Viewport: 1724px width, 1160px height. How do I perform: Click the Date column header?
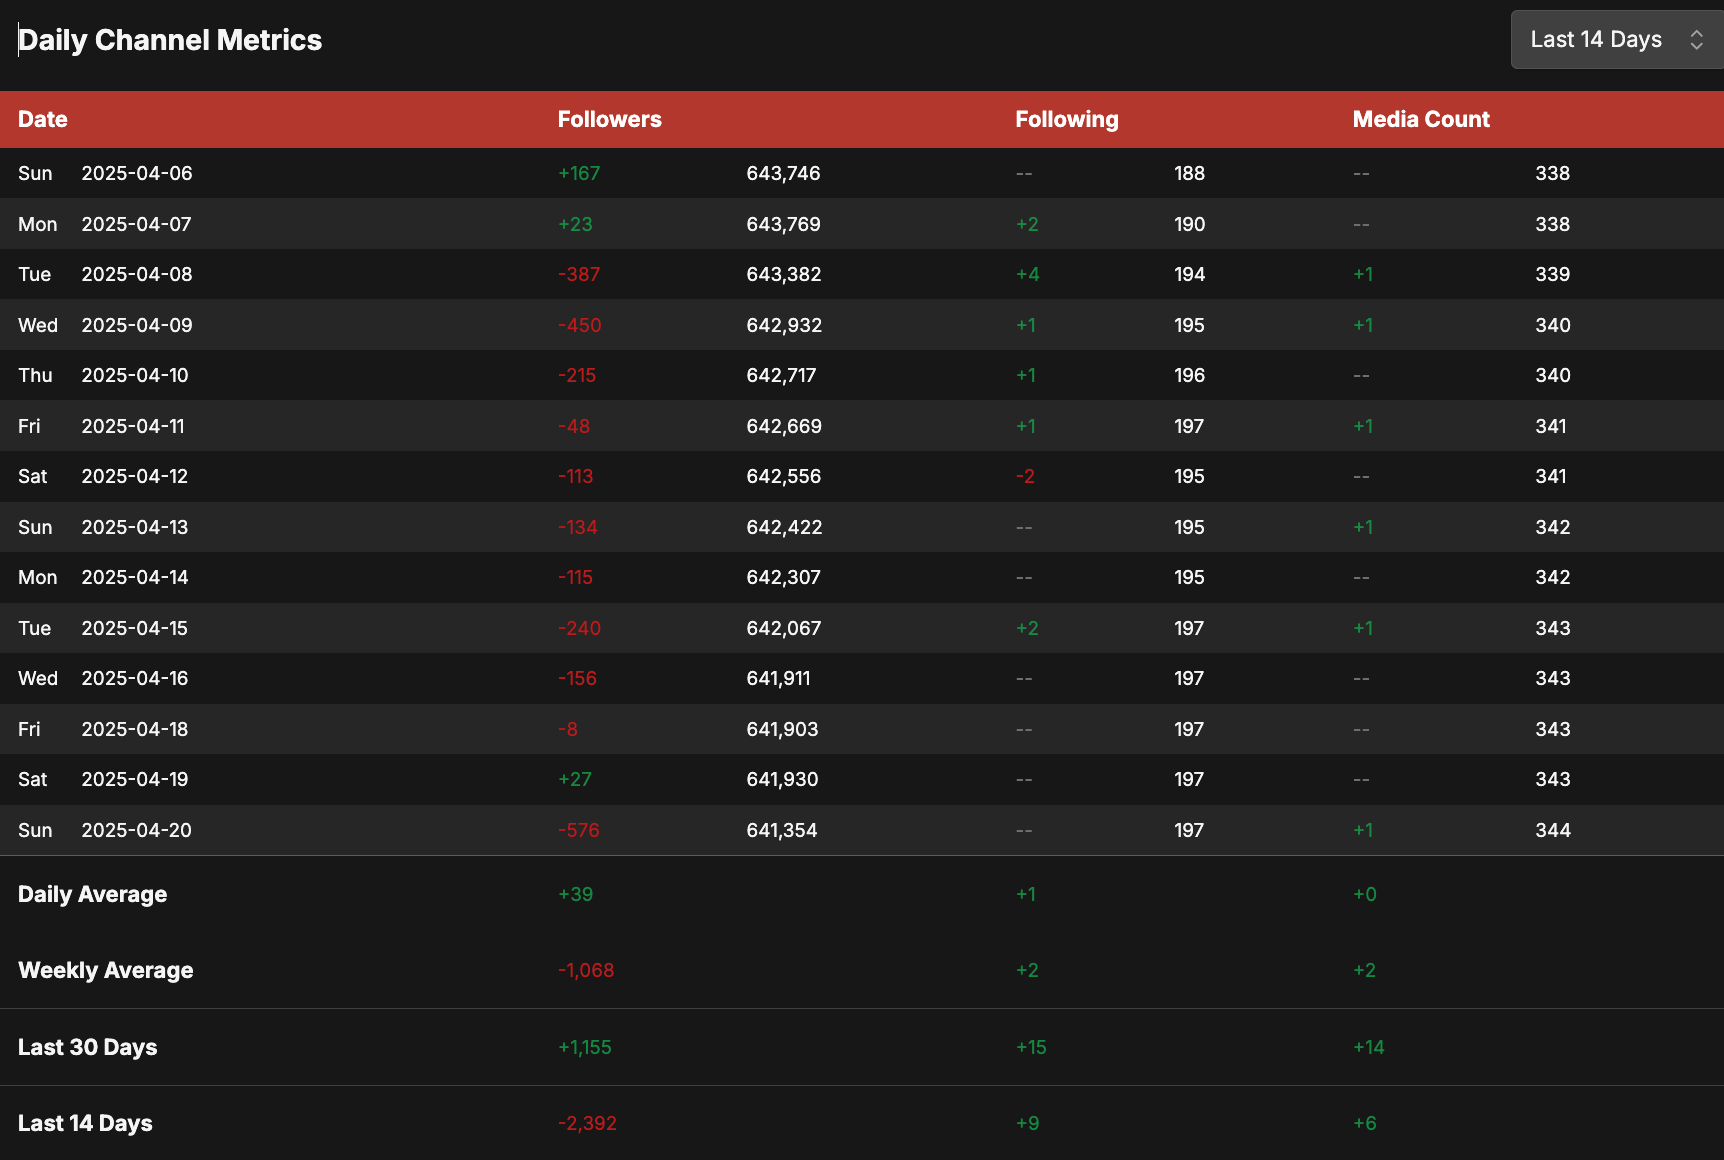43,119
